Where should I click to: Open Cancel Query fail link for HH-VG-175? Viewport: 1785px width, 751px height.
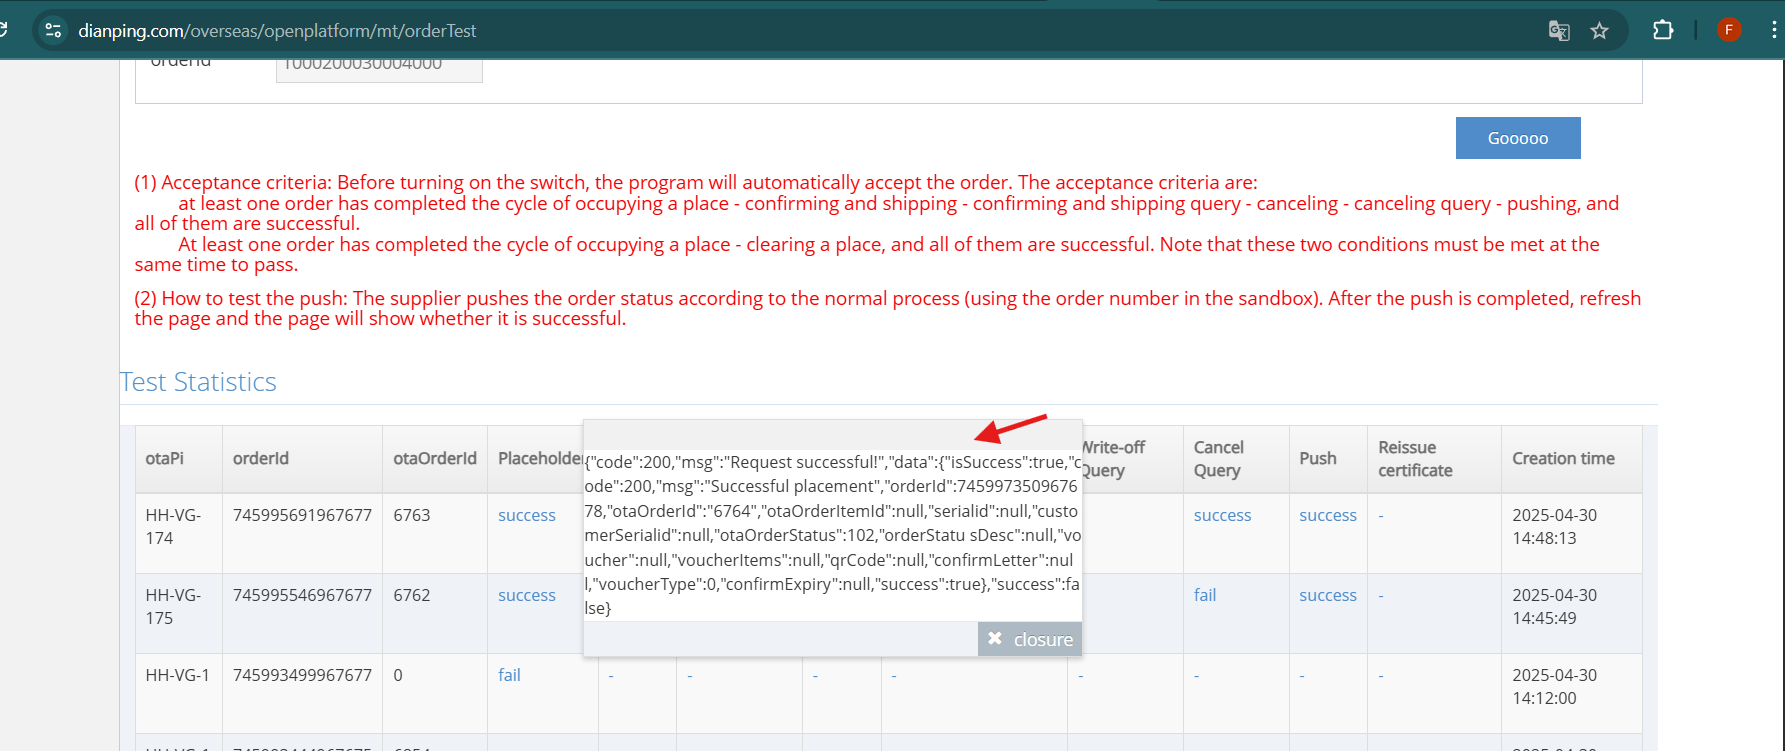click(1205, 595)
